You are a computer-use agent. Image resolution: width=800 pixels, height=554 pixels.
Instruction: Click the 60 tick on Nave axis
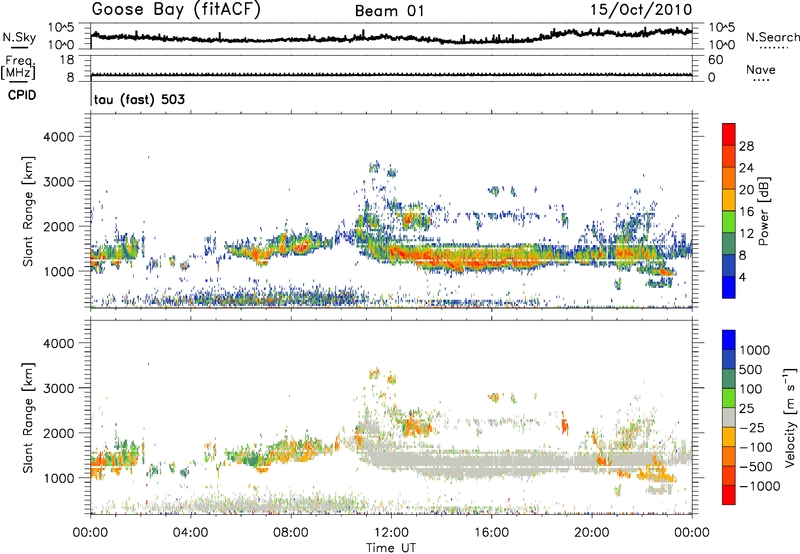click(715, 60)
